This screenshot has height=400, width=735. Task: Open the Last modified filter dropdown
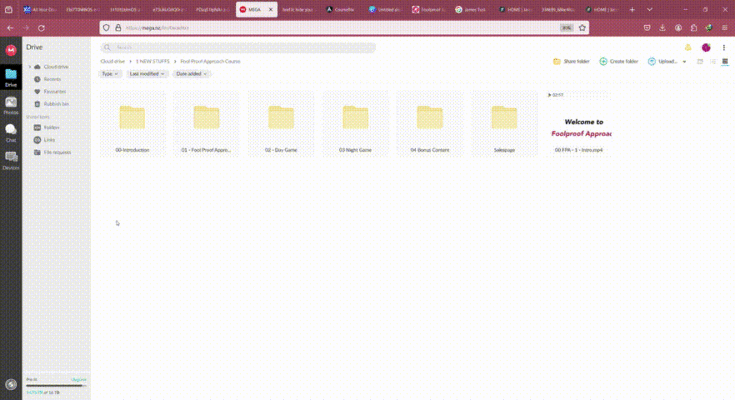[147, 74]
